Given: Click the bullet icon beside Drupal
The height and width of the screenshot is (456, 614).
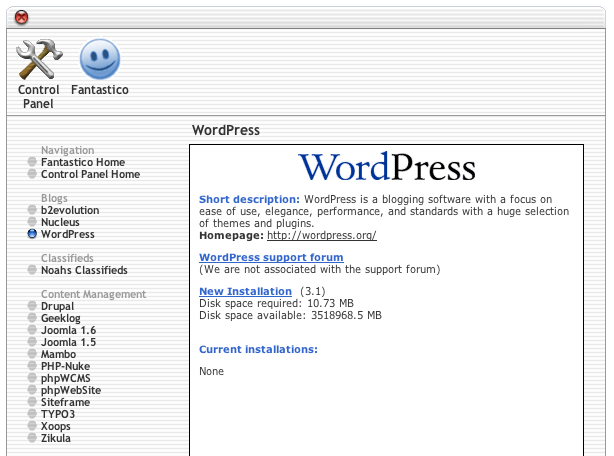Looking at the screenshot, I should coord(32,307).
